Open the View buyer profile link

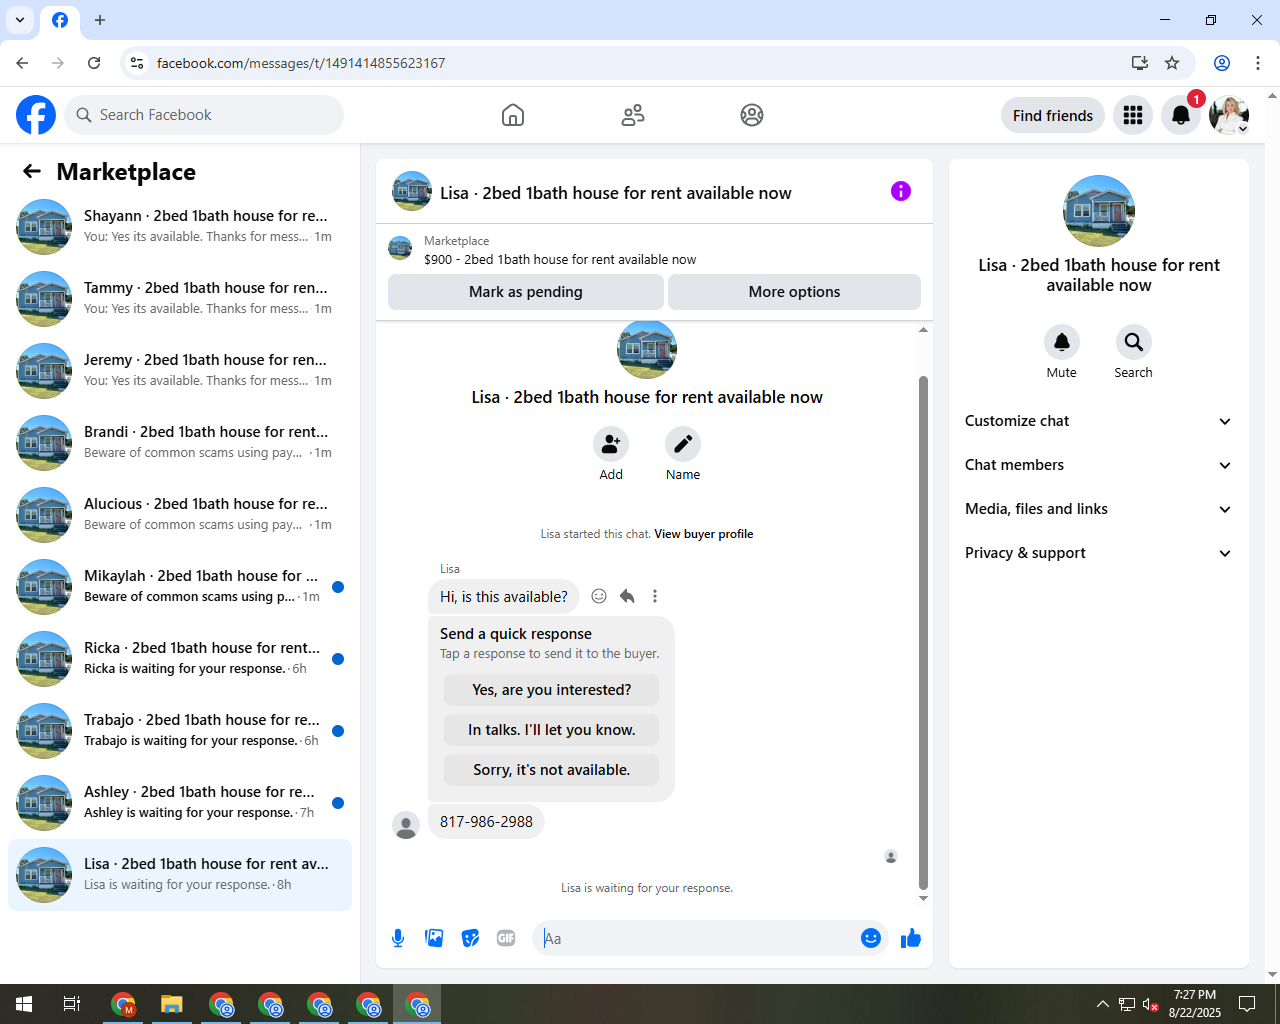[704, 534]
